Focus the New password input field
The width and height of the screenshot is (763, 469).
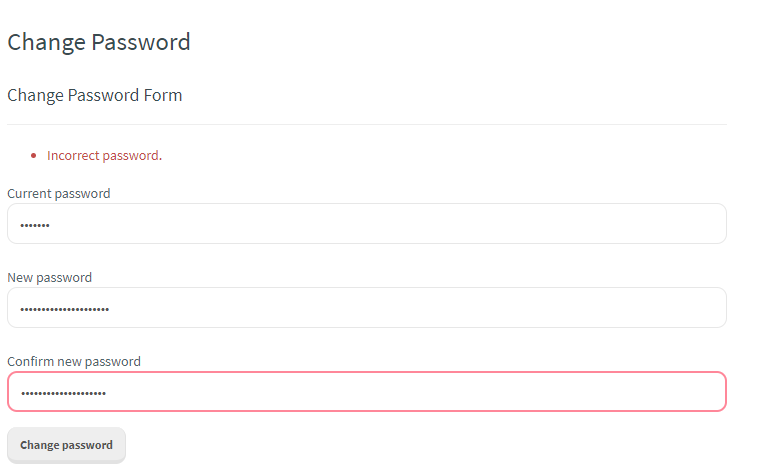pyautogui.click(x=366, y=308)
